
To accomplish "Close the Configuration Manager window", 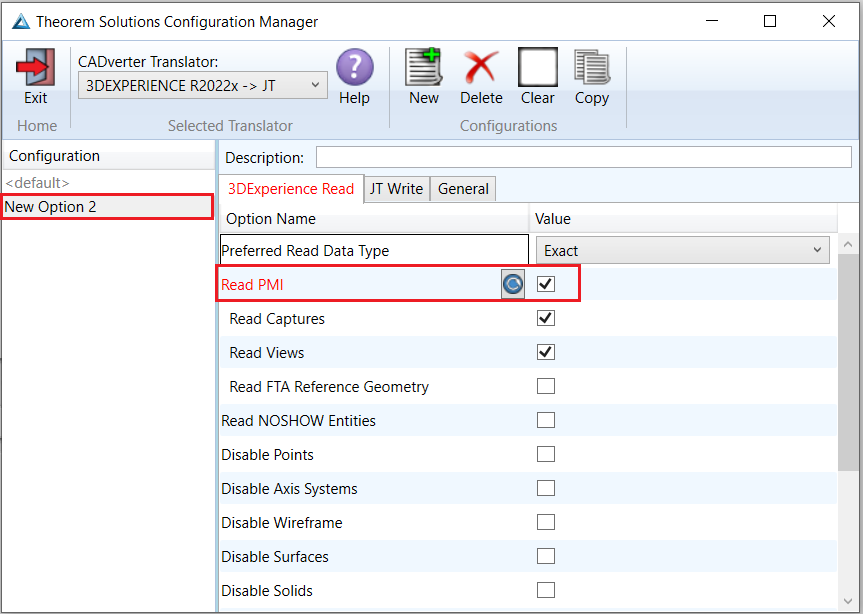I will click(829, 21).
